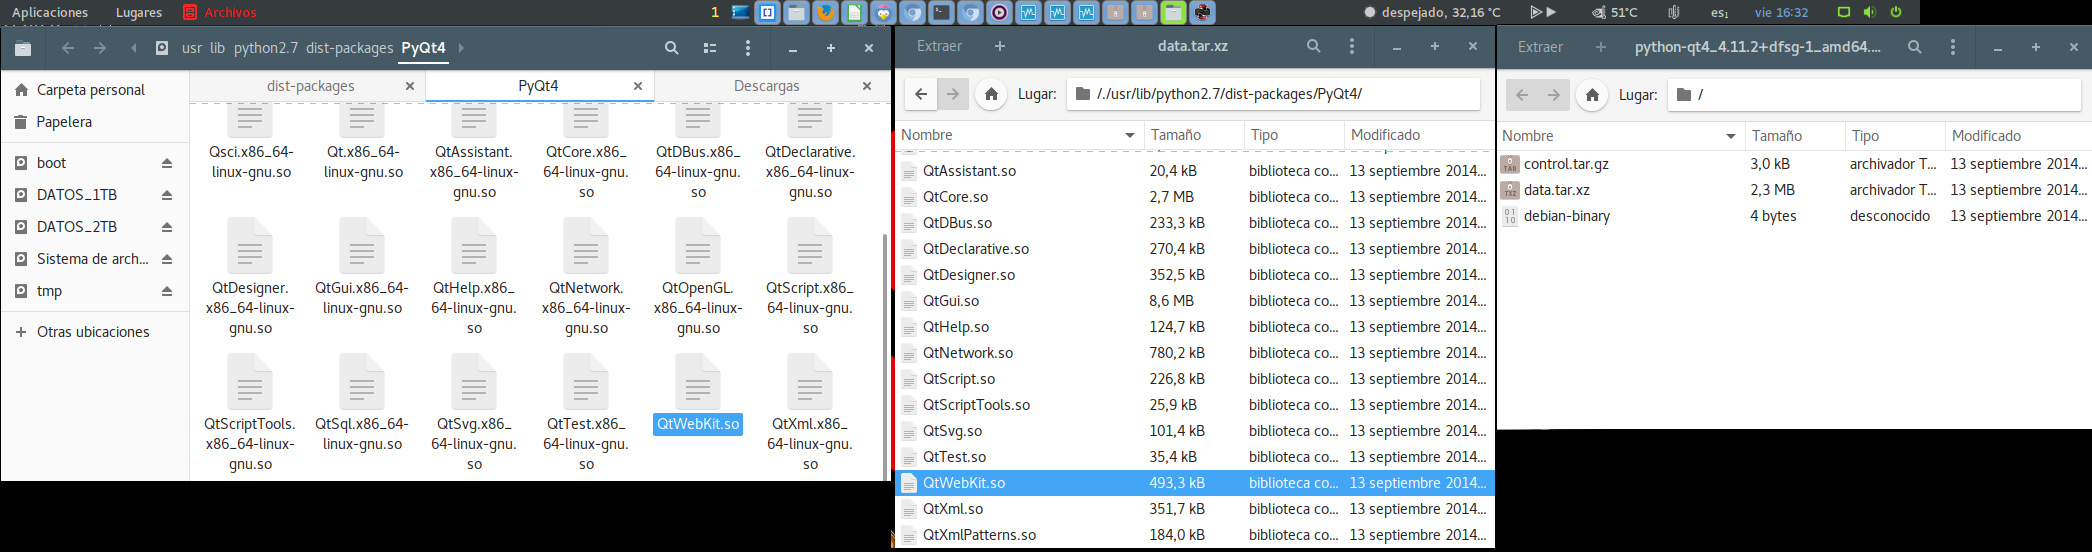Select data.tar.xz in deb archive
The height and width of the screenshot is (552, 2092).
(1794, 190)
